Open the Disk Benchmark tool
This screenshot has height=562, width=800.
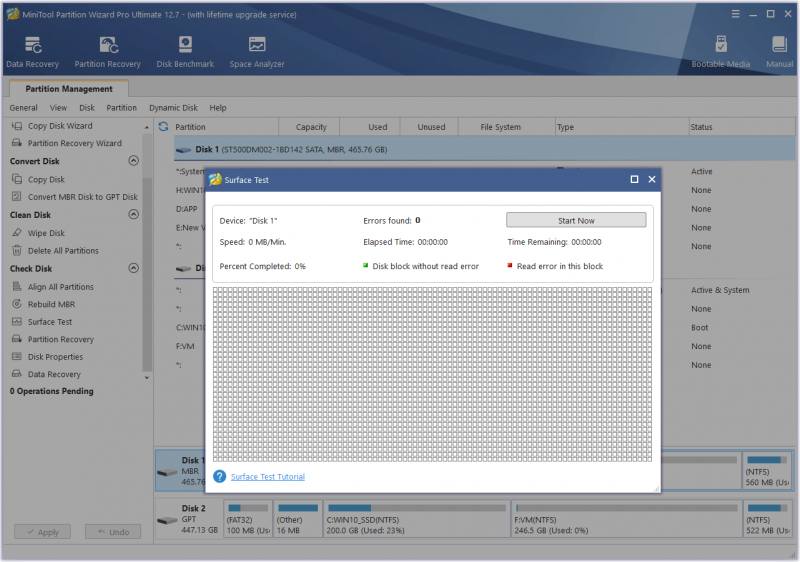point(185,52)
